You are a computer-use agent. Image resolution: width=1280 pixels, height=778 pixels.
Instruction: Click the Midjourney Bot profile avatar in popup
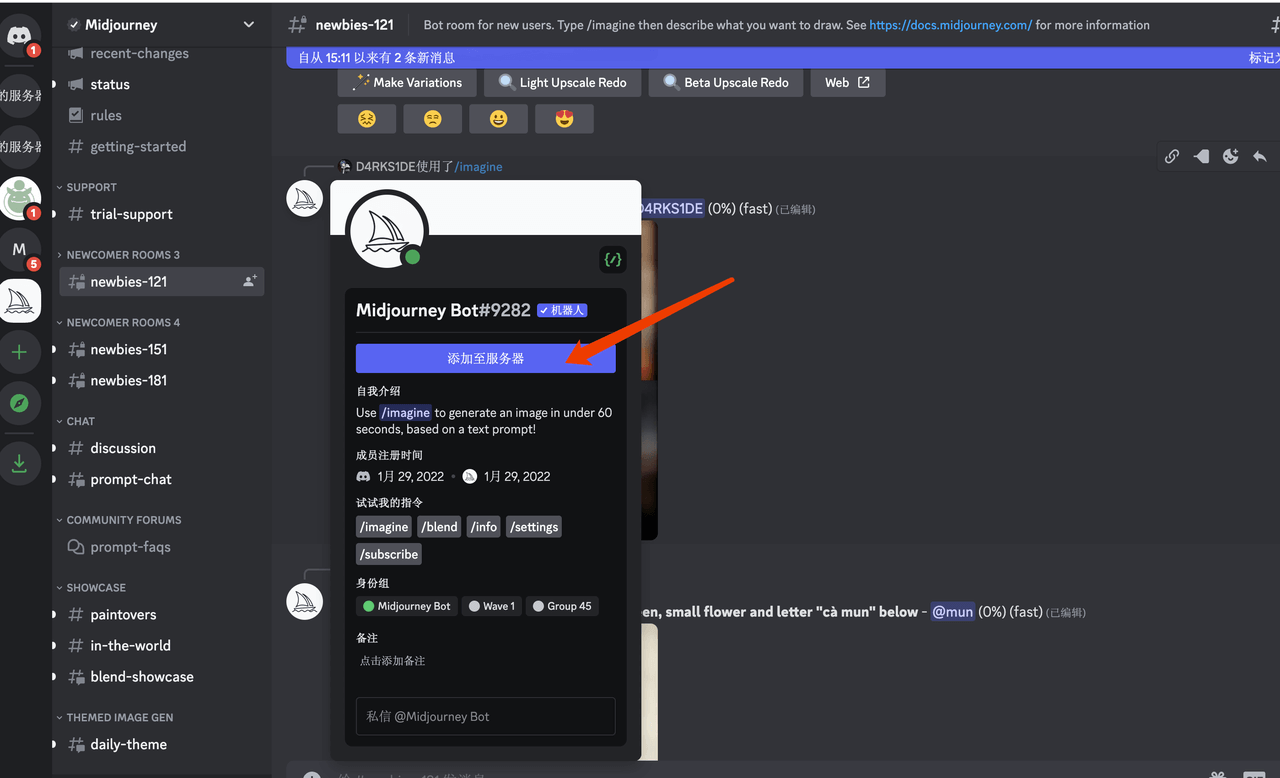[x=387, y=230]
